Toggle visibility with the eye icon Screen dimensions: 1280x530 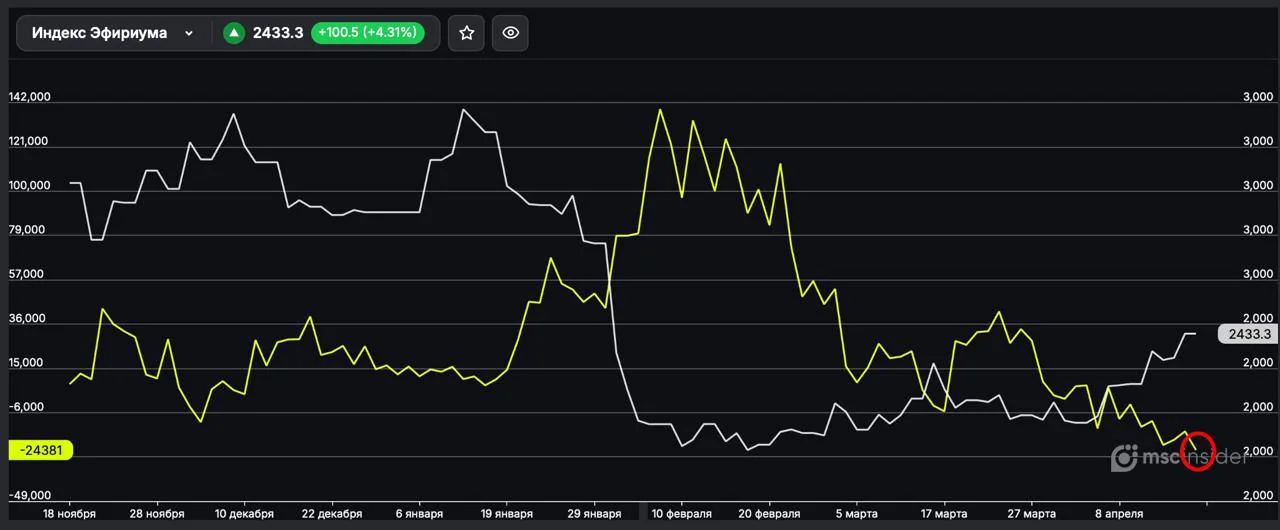[x=510, y=33]
